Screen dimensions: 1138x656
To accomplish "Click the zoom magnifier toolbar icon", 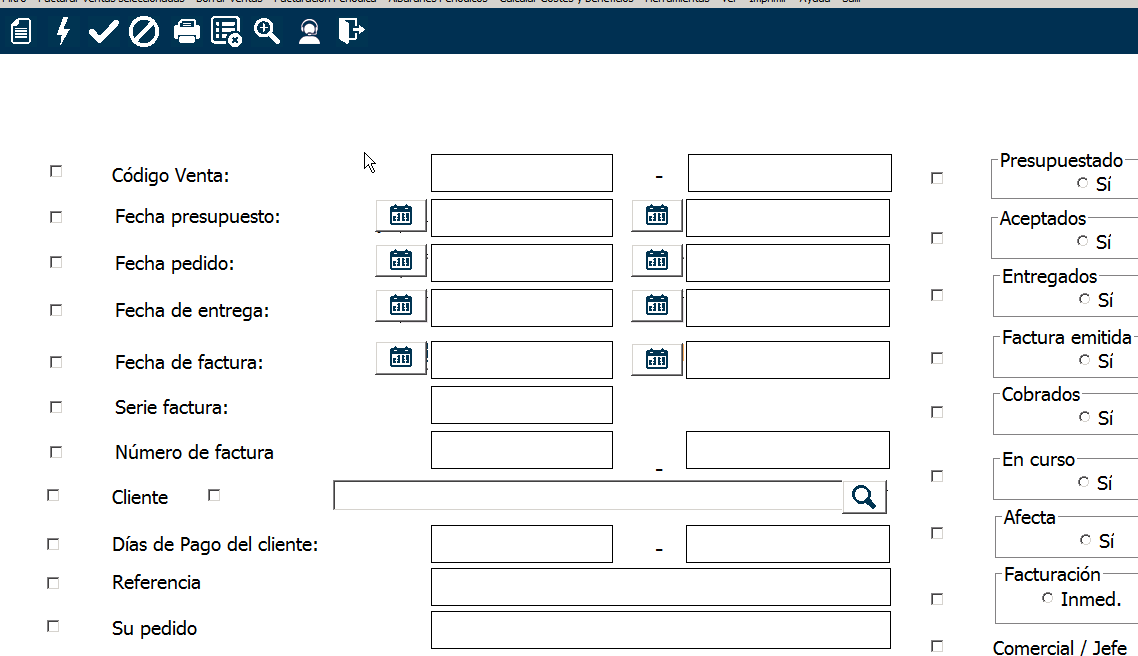I will tap(267, 32).
